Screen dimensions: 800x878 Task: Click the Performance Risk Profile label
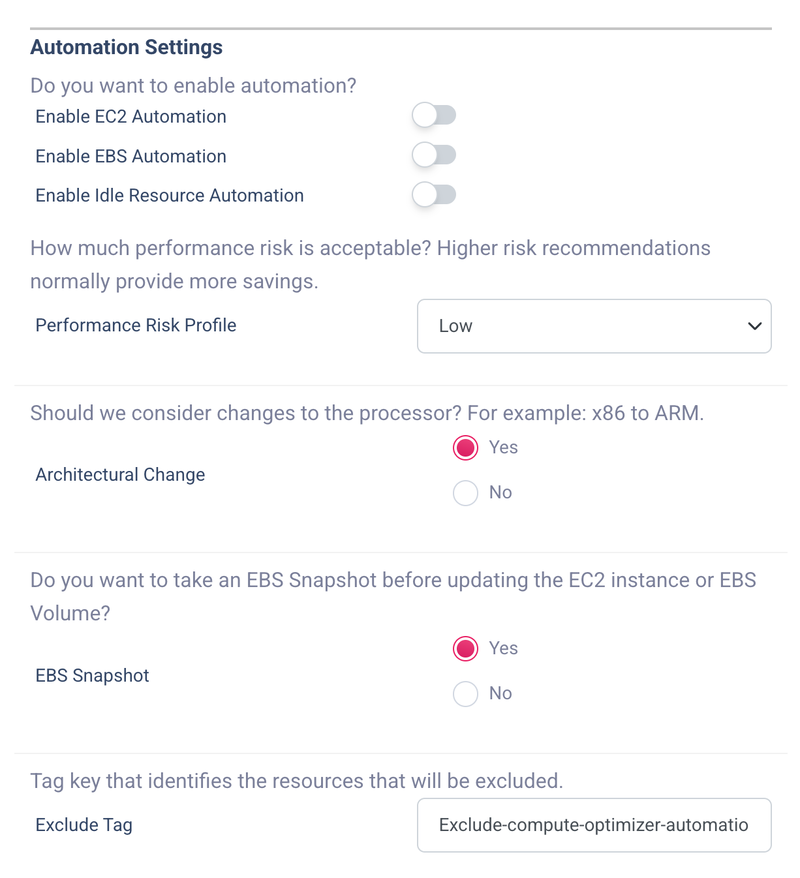(x=135, y=326)
